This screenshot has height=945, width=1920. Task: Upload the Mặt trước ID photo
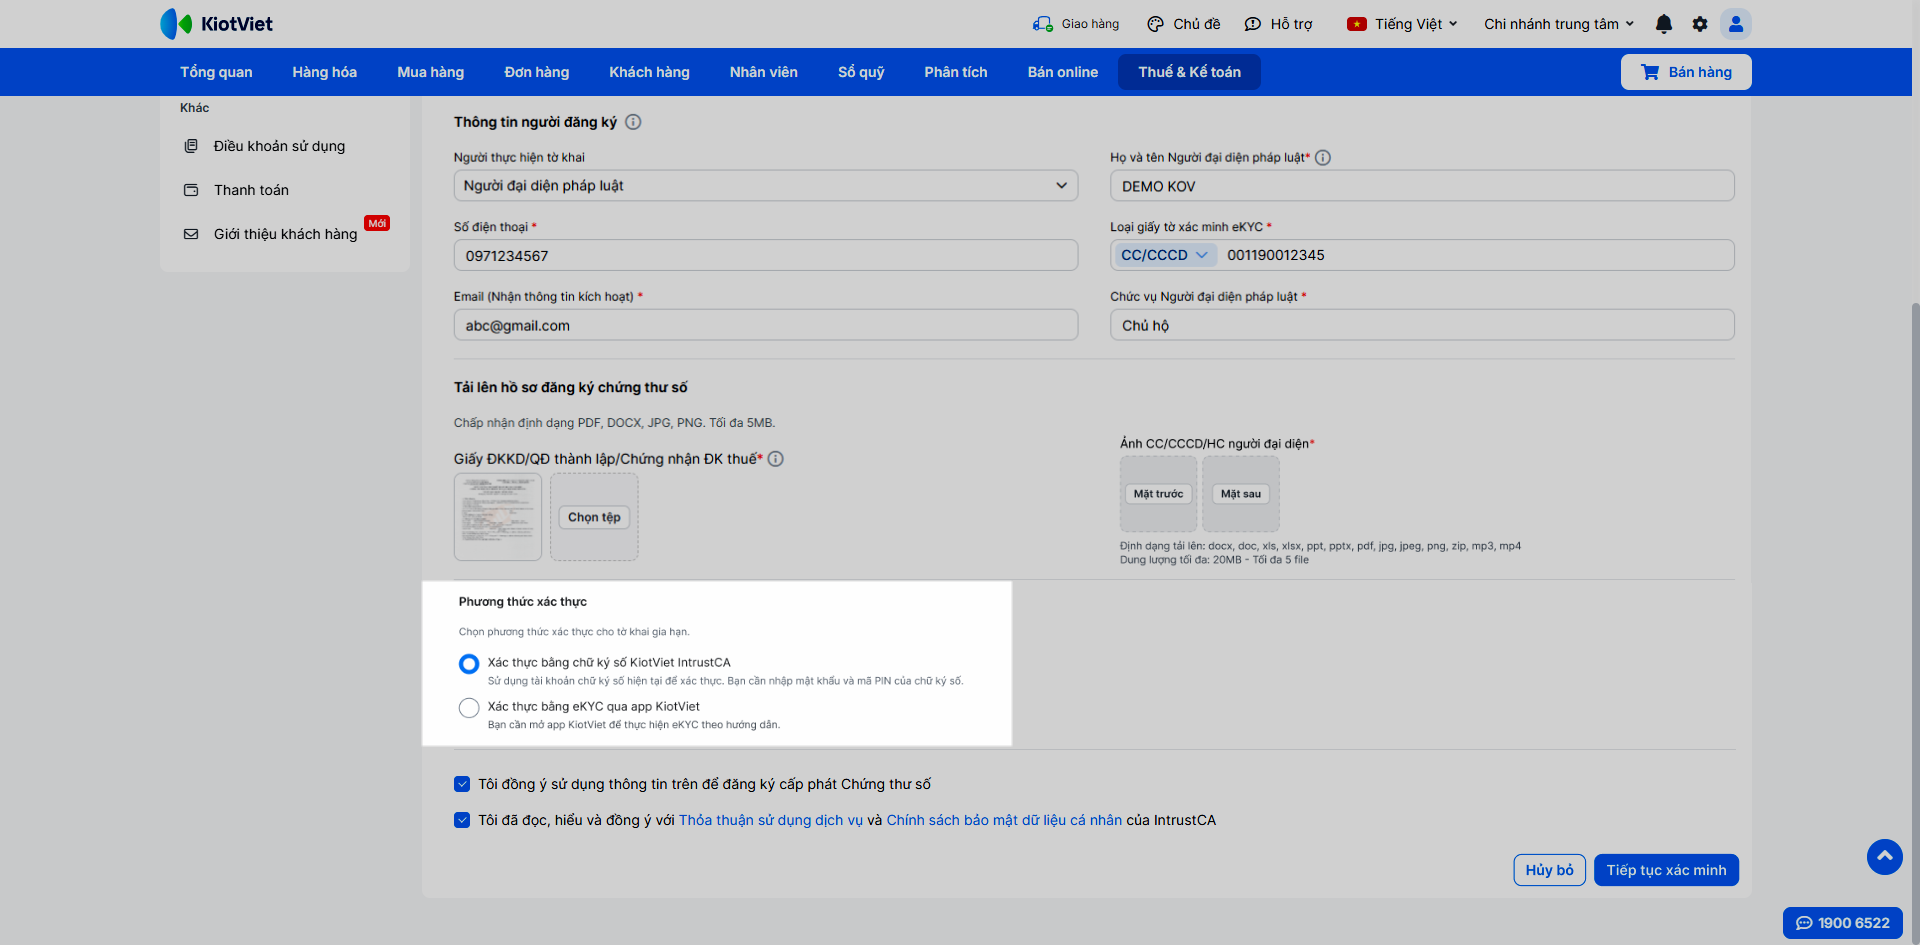click(1158, 494)
